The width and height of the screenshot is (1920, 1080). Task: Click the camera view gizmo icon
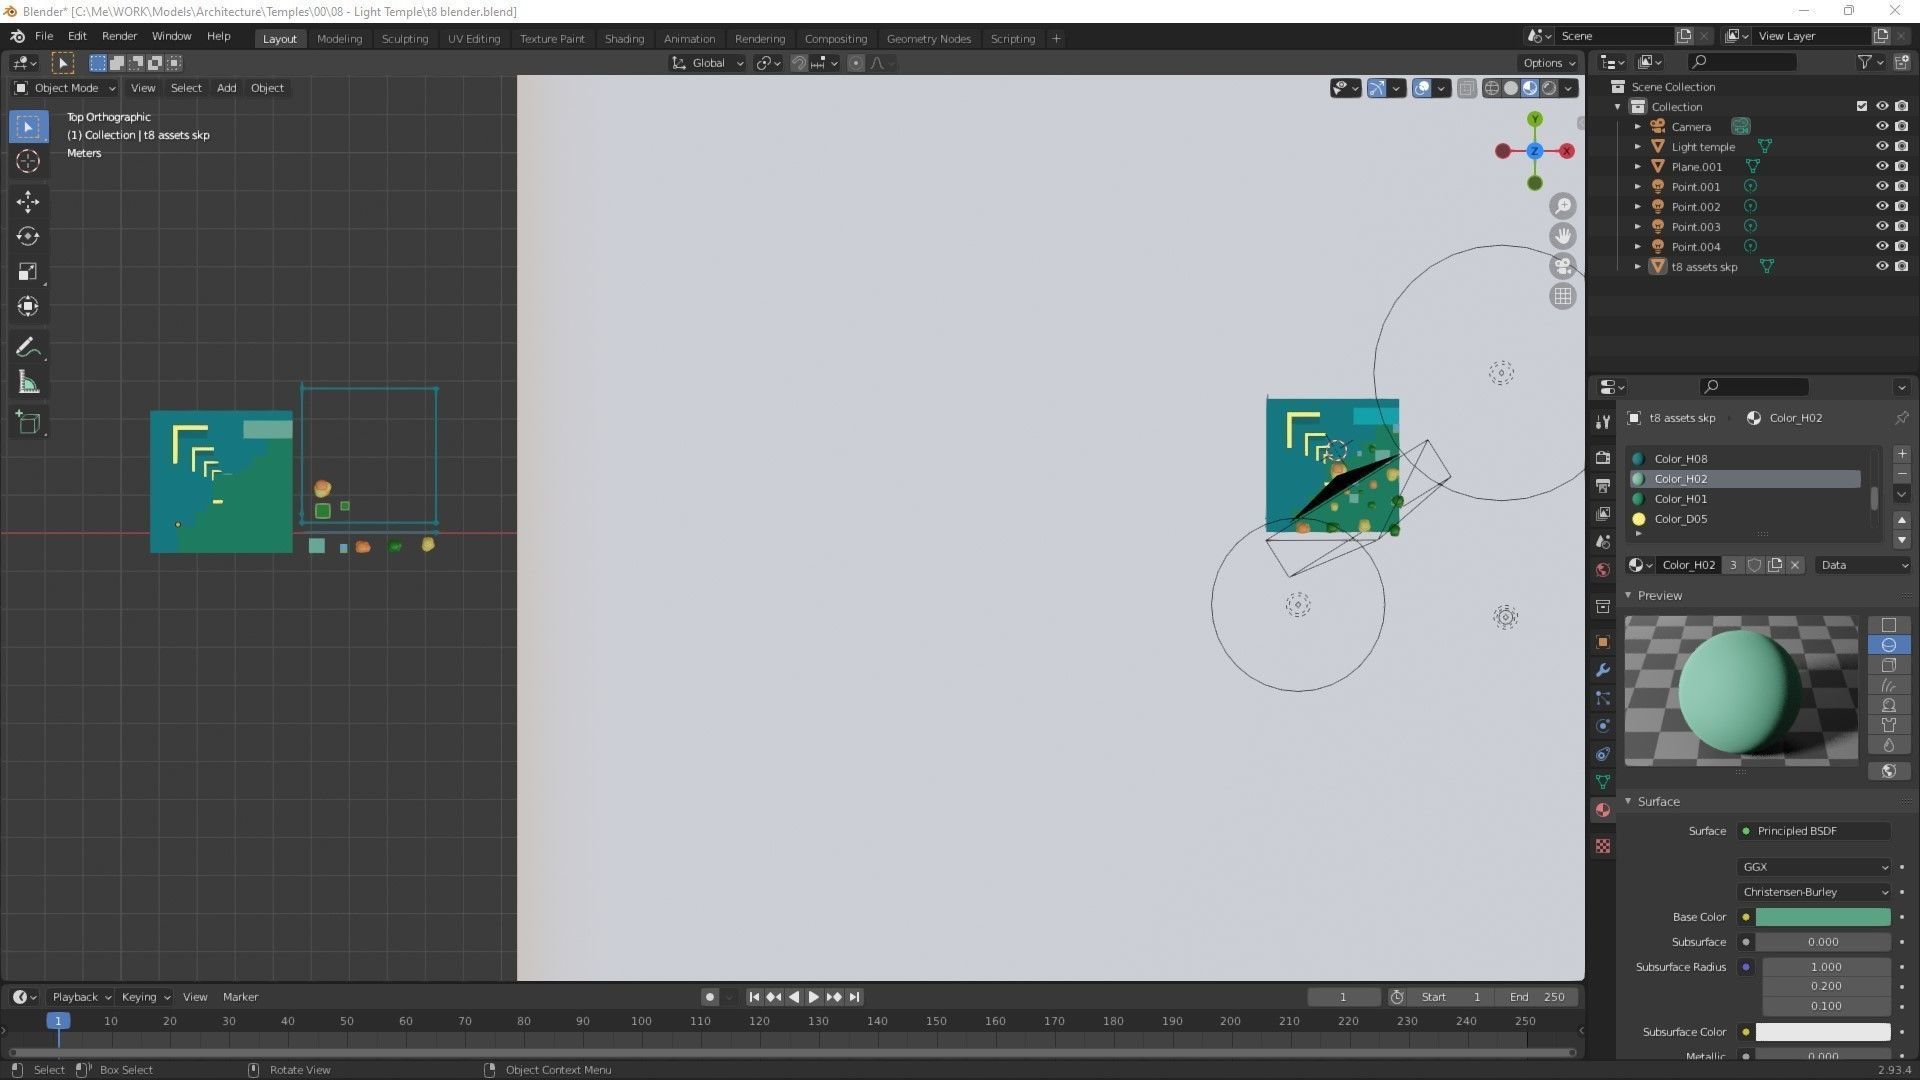click(1562, 266)
